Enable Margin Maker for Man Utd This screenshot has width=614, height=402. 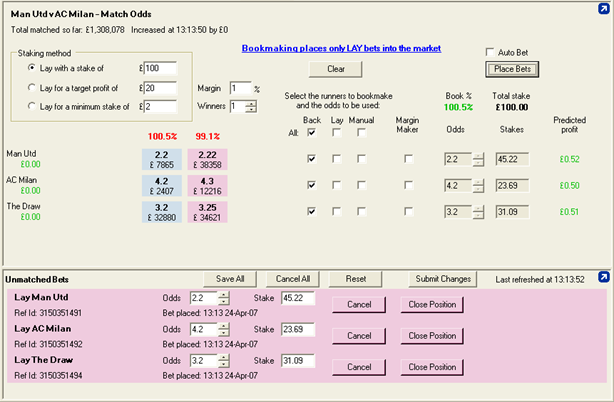coord(408,159)
